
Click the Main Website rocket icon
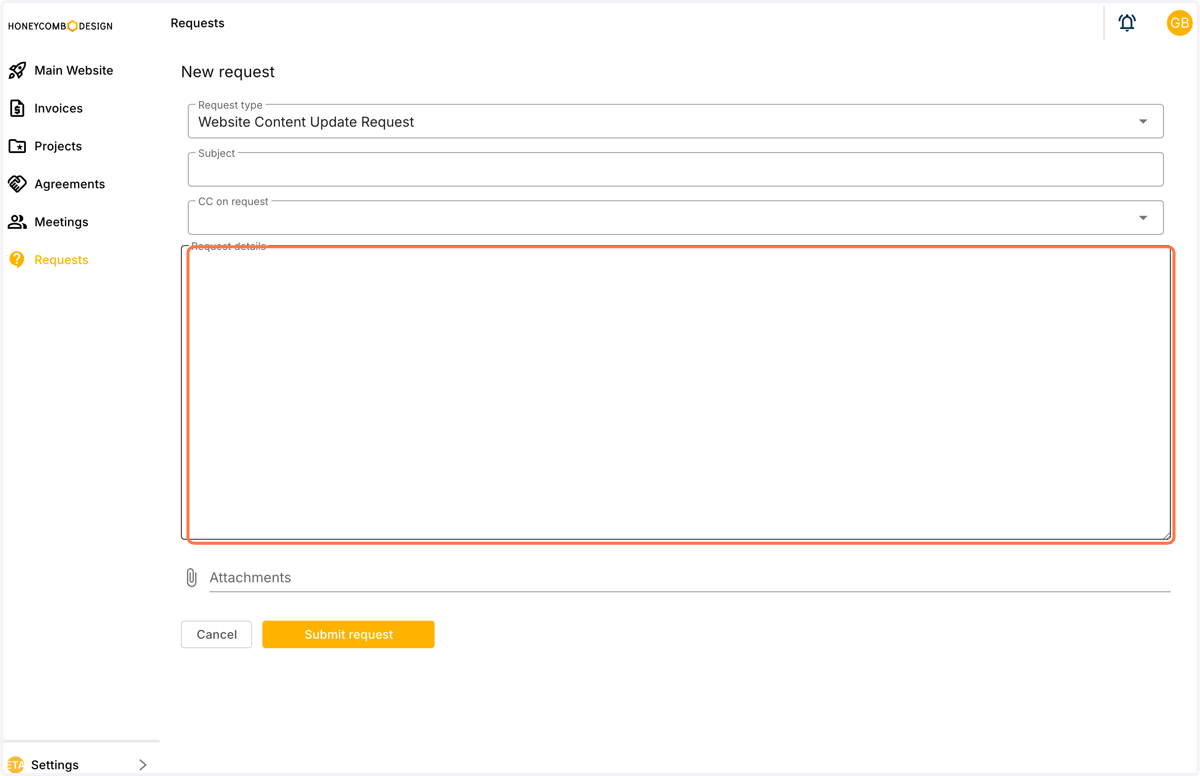pyautogui.click(x=17, y=71)
